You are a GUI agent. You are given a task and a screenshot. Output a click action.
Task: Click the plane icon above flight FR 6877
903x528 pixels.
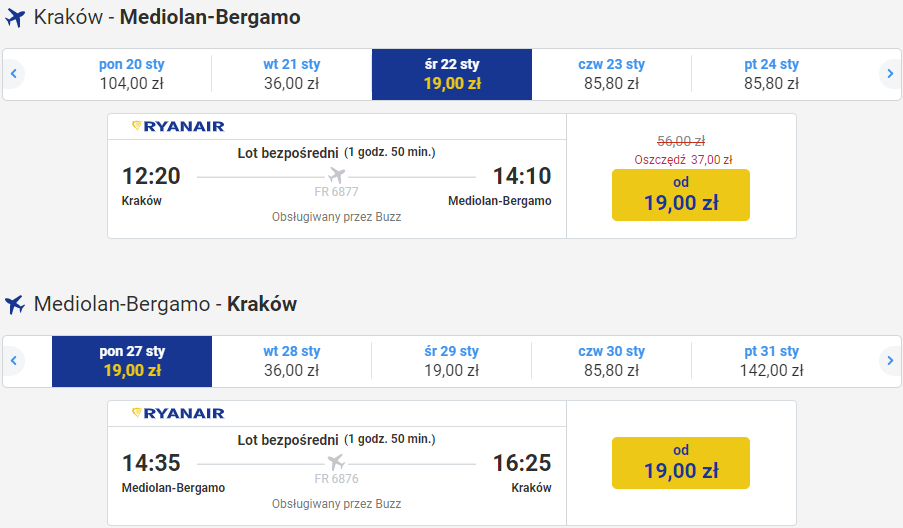336,177
